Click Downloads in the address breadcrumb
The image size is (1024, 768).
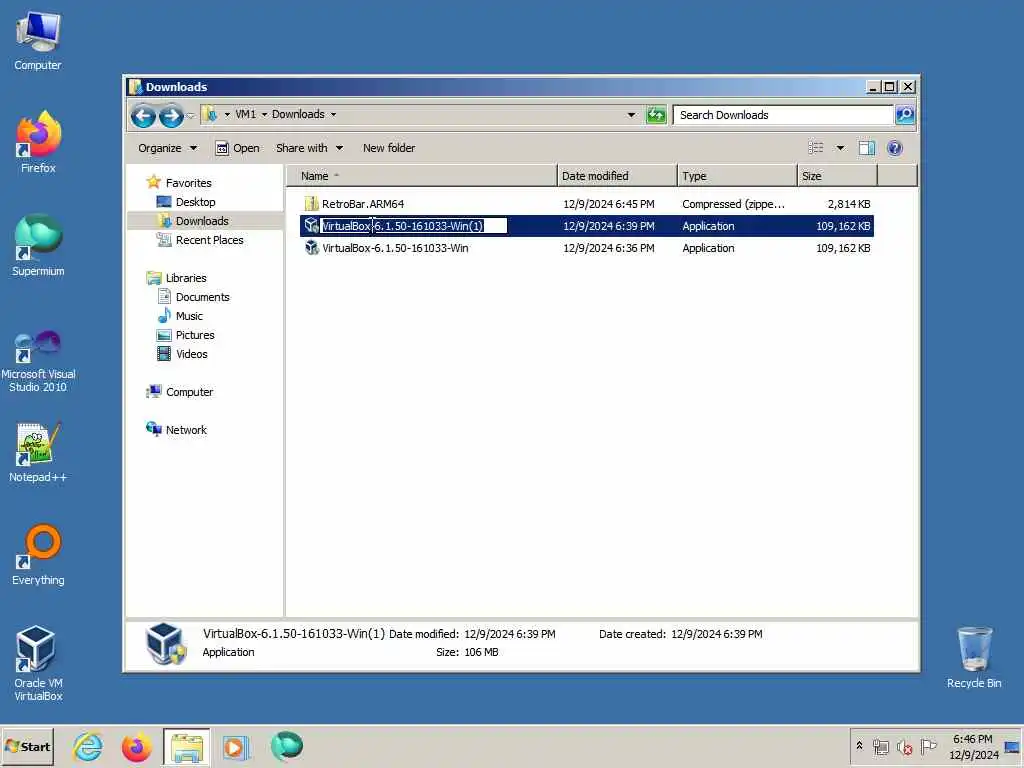pyautogui.click(x=298, y=114)
